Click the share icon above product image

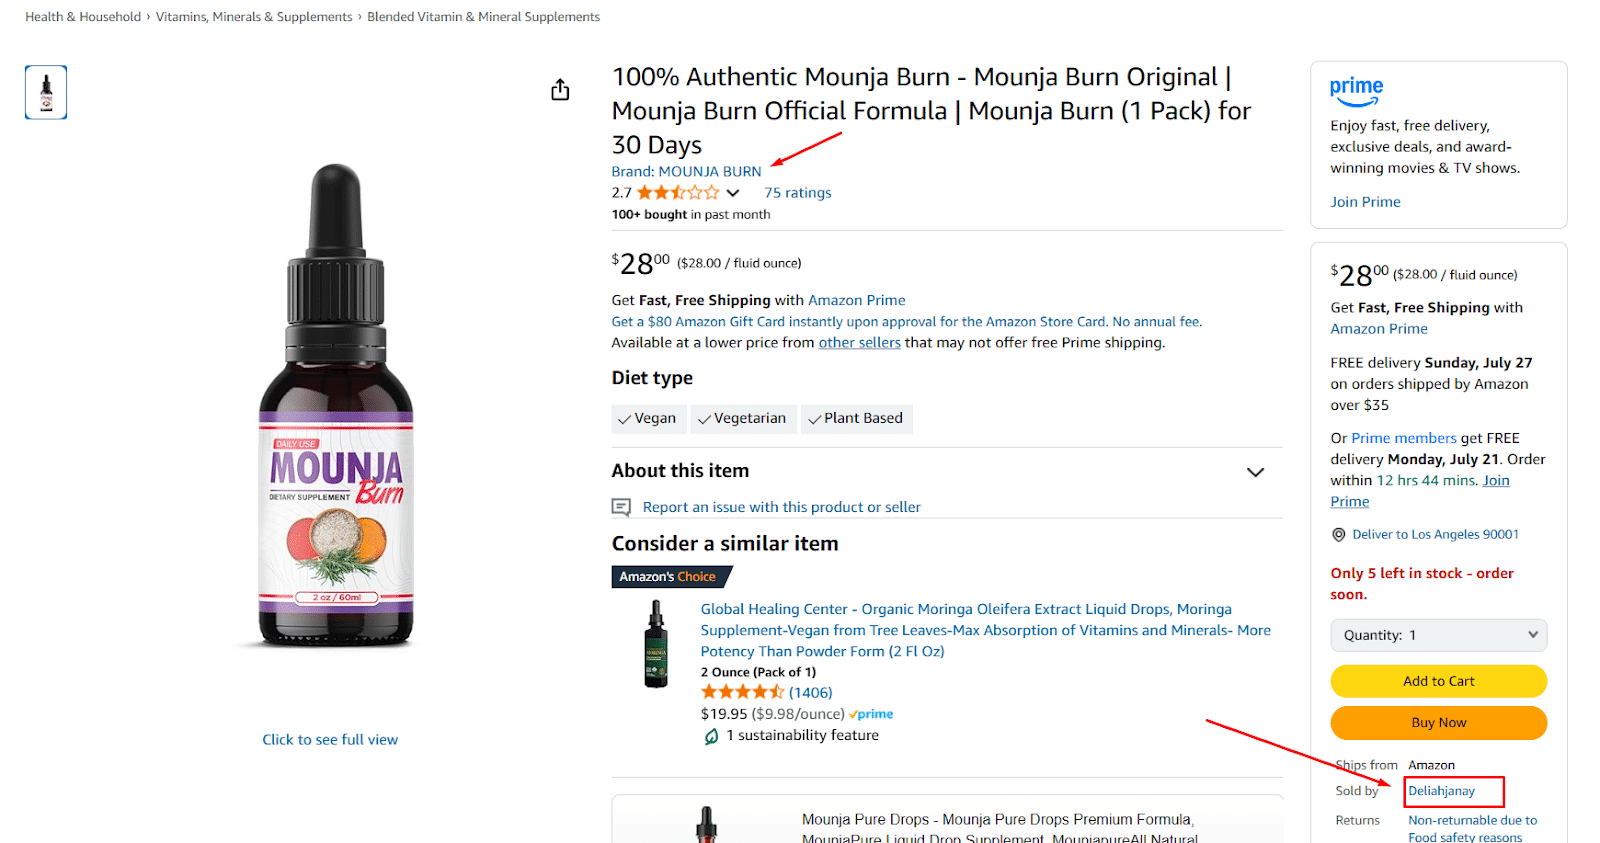coord(560,90)
